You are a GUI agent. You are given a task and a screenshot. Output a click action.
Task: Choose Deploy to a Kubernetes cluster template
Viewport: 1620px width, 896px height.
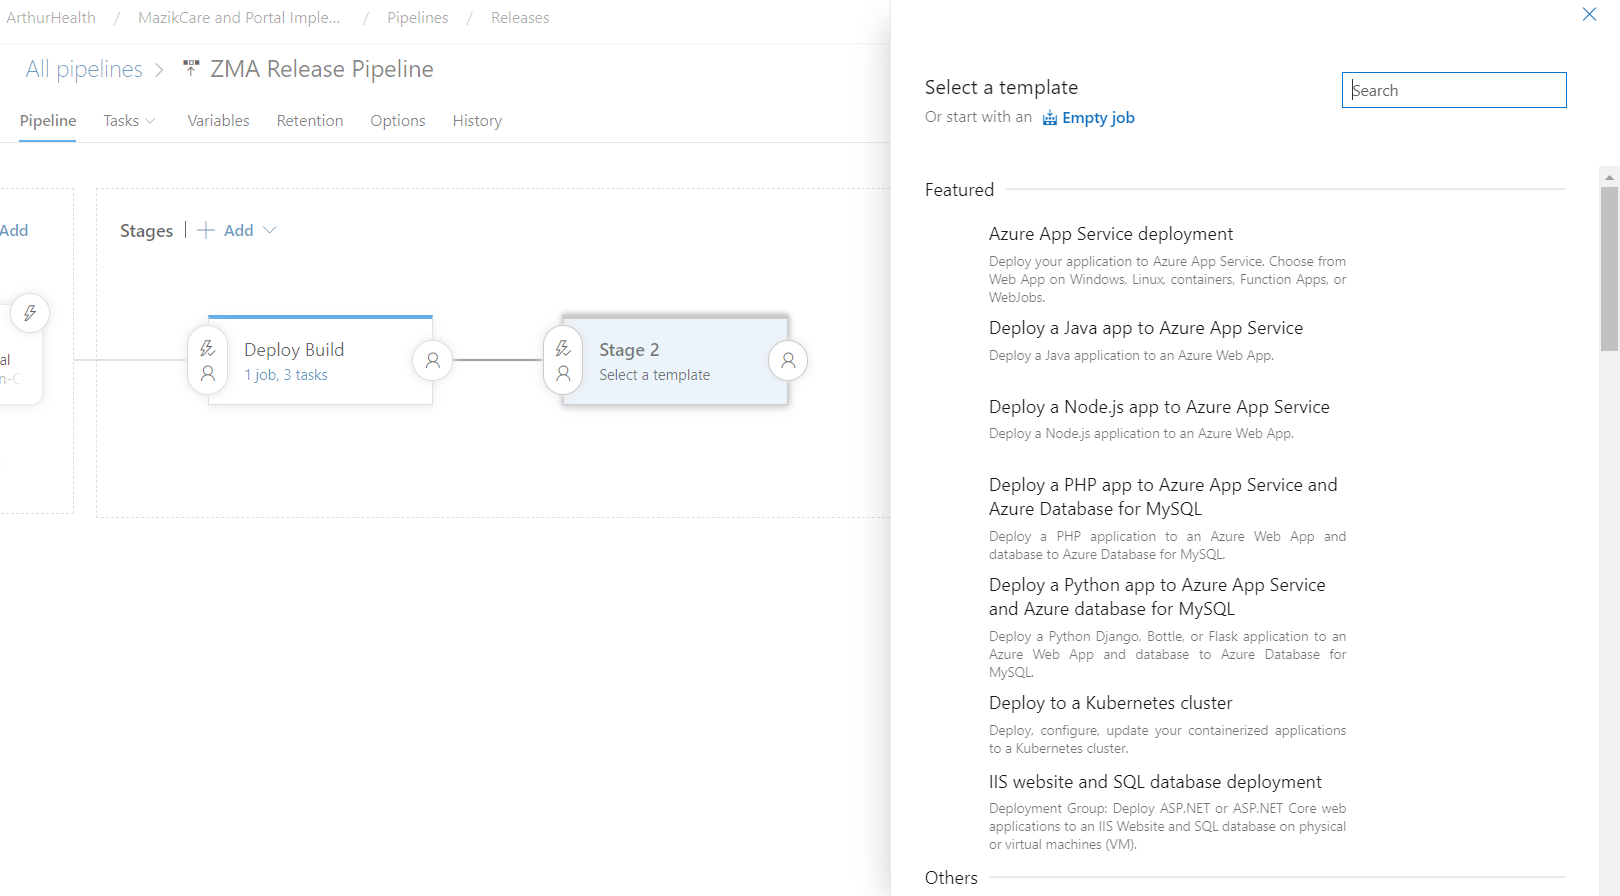coord(1110,703)
